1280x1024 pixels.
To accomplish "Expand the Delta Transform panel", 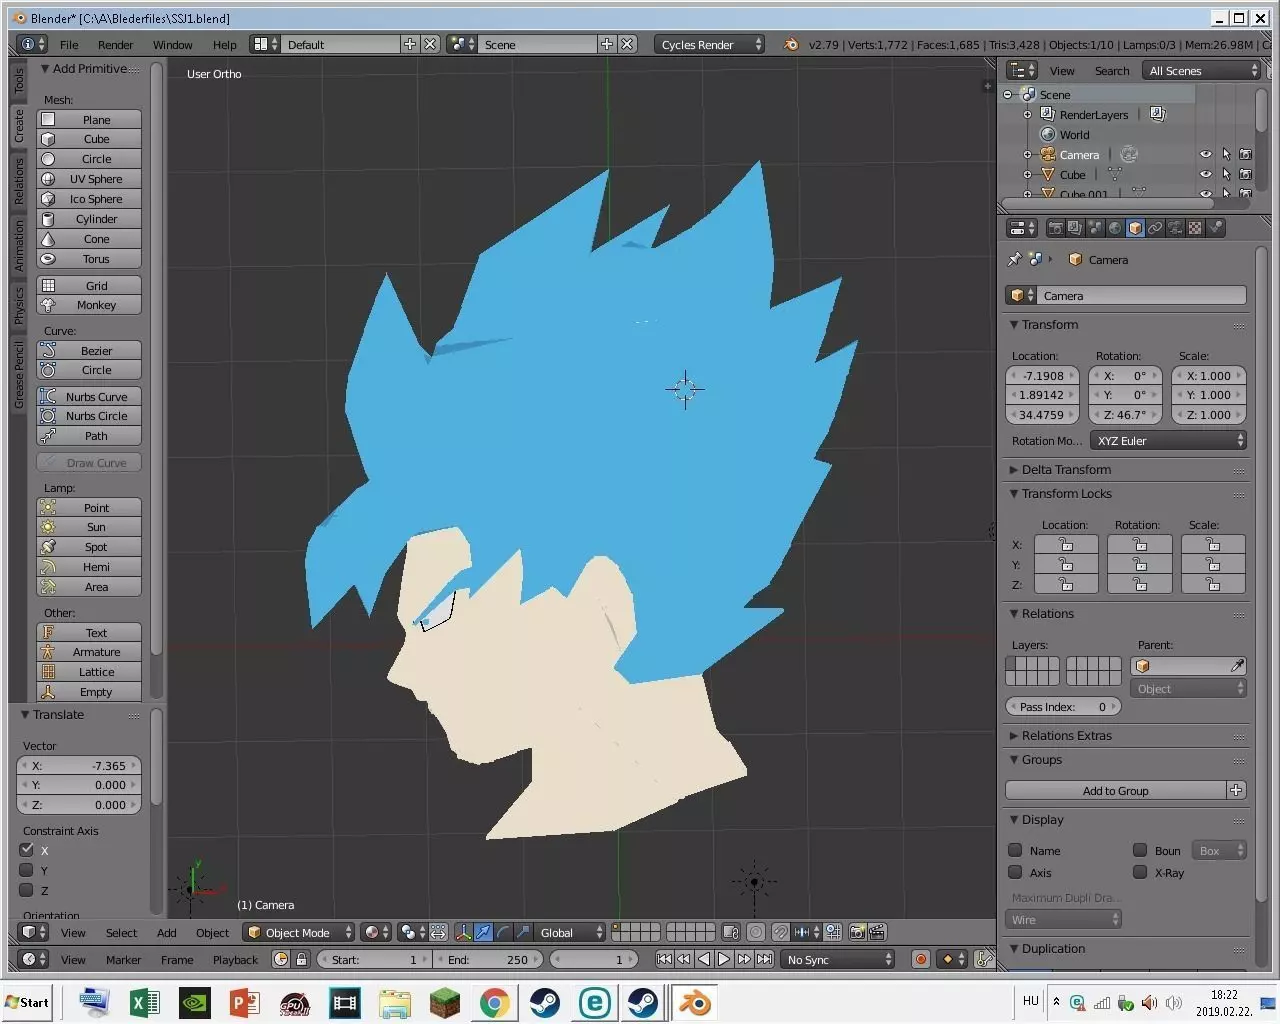I will coord(1013,469).
